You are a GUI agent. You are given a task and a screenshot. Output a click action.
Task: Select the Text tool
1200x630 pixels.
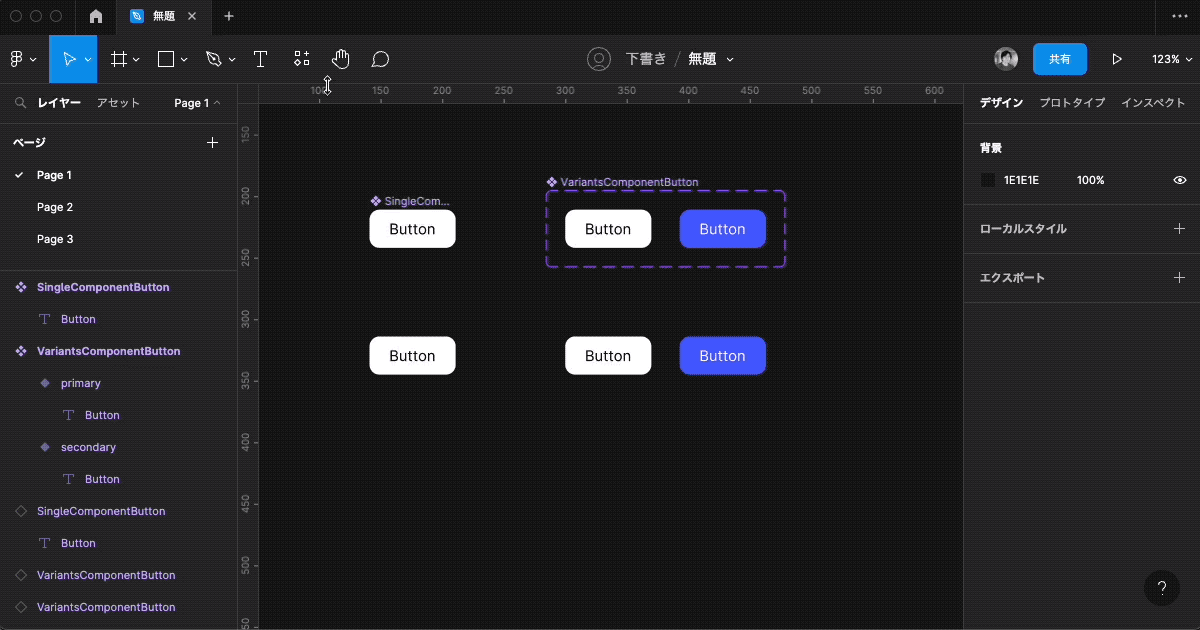click(x=260, y=59)
